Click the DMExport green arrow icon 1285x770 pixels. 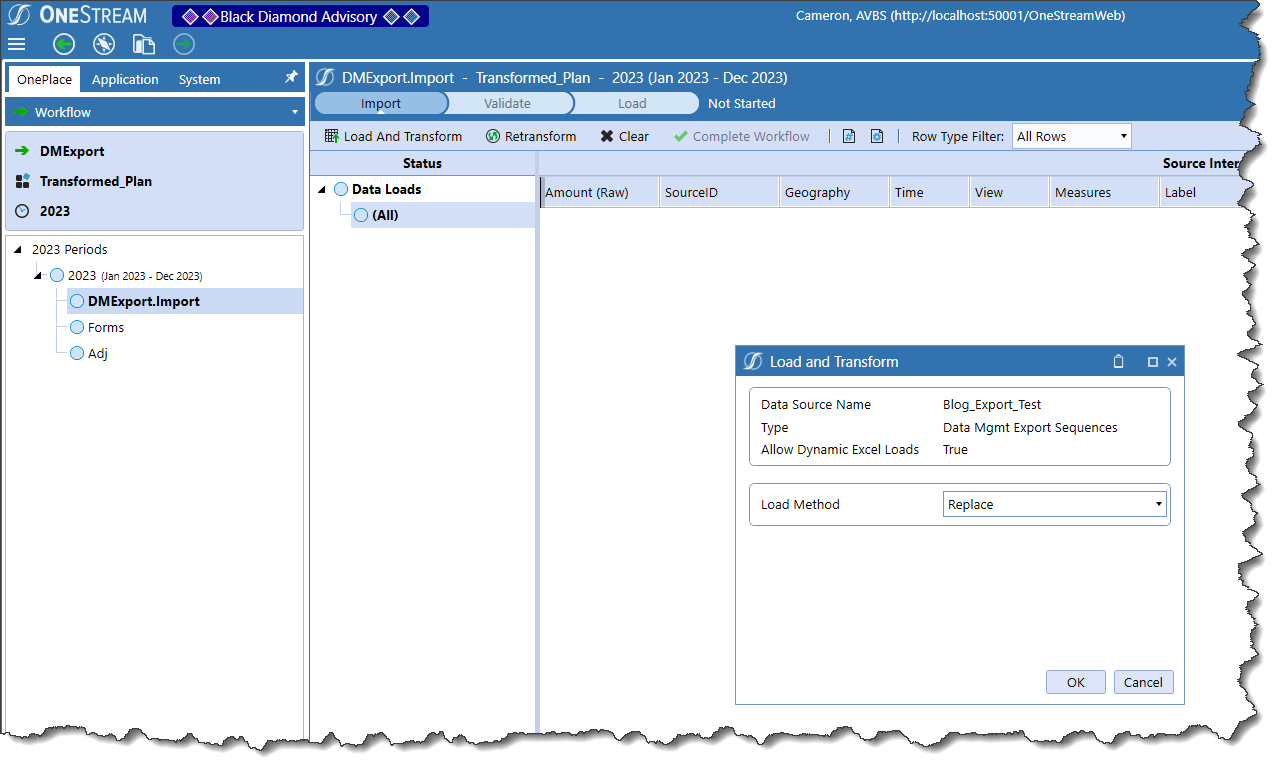click(22, 151)
